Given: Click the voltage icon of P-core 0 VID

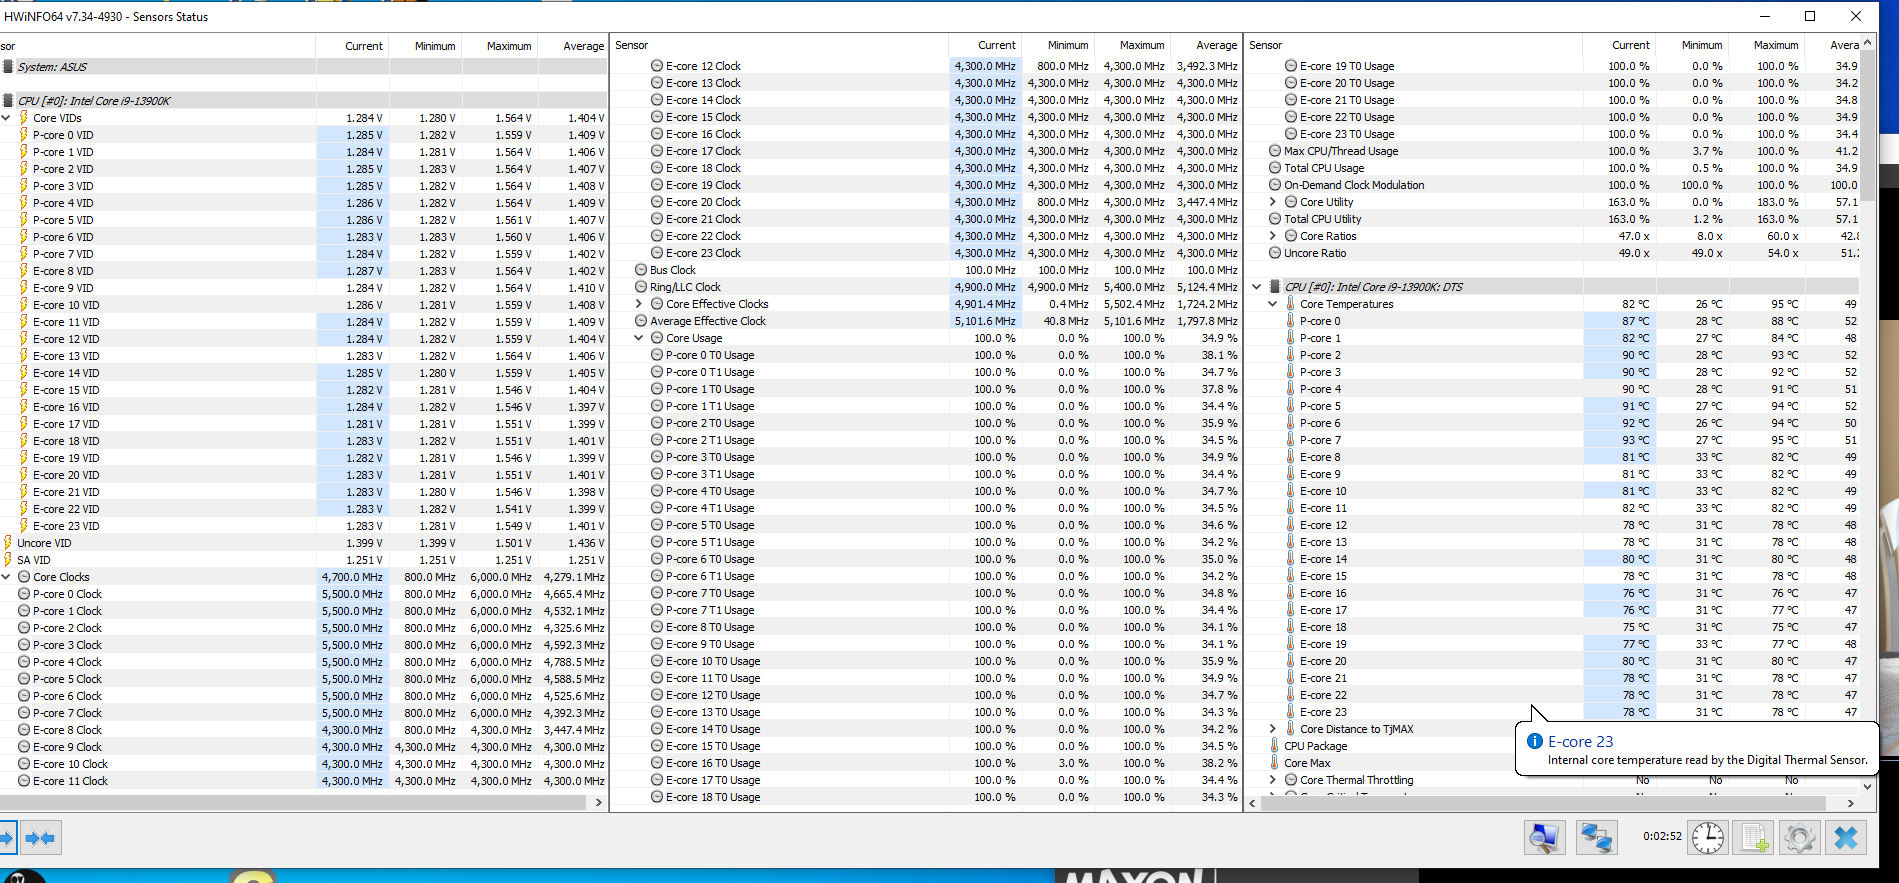Looking at the screenshot, I should click(x=24, y=135).
